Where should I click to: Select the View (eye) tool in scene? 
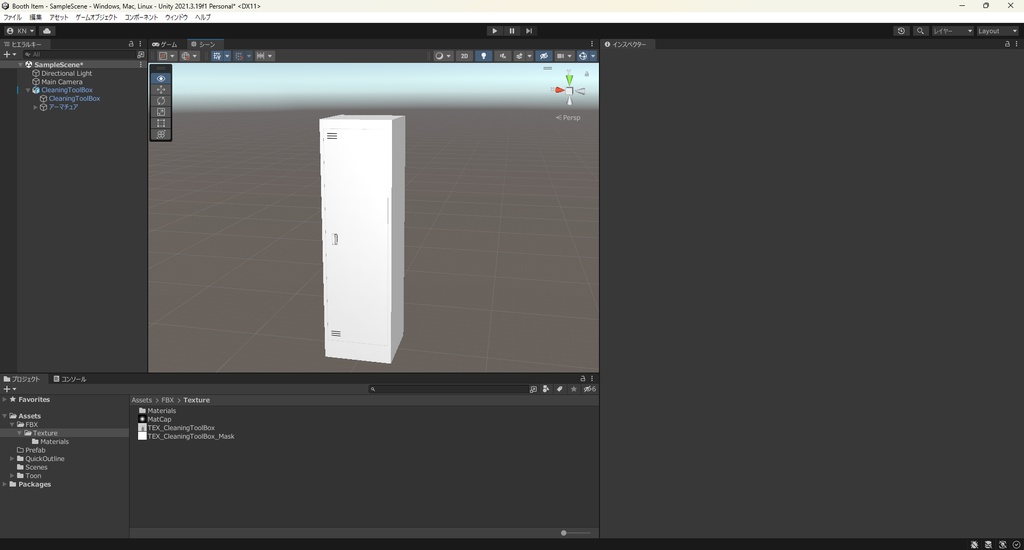point(161,78)
